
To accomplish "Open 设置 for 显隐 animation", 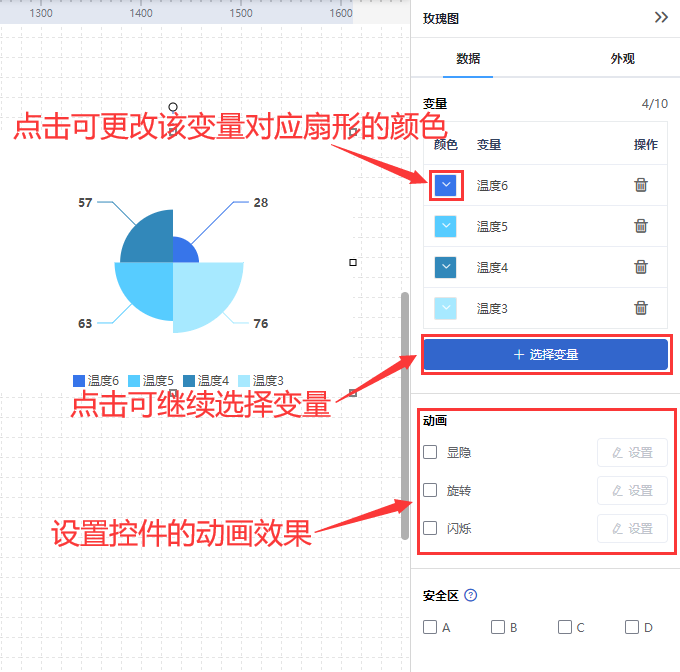I will tap(632, 453).
